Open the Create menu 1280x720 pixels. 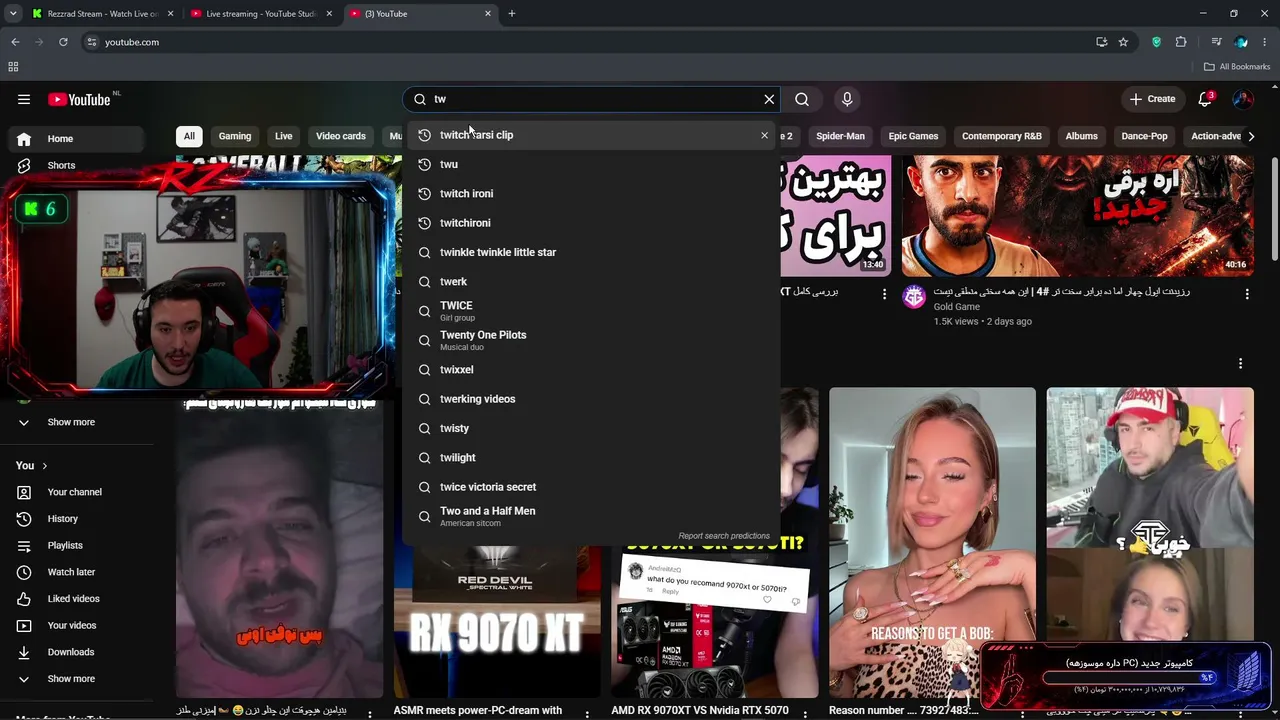pyautogui.click(x=1152, y=99)
